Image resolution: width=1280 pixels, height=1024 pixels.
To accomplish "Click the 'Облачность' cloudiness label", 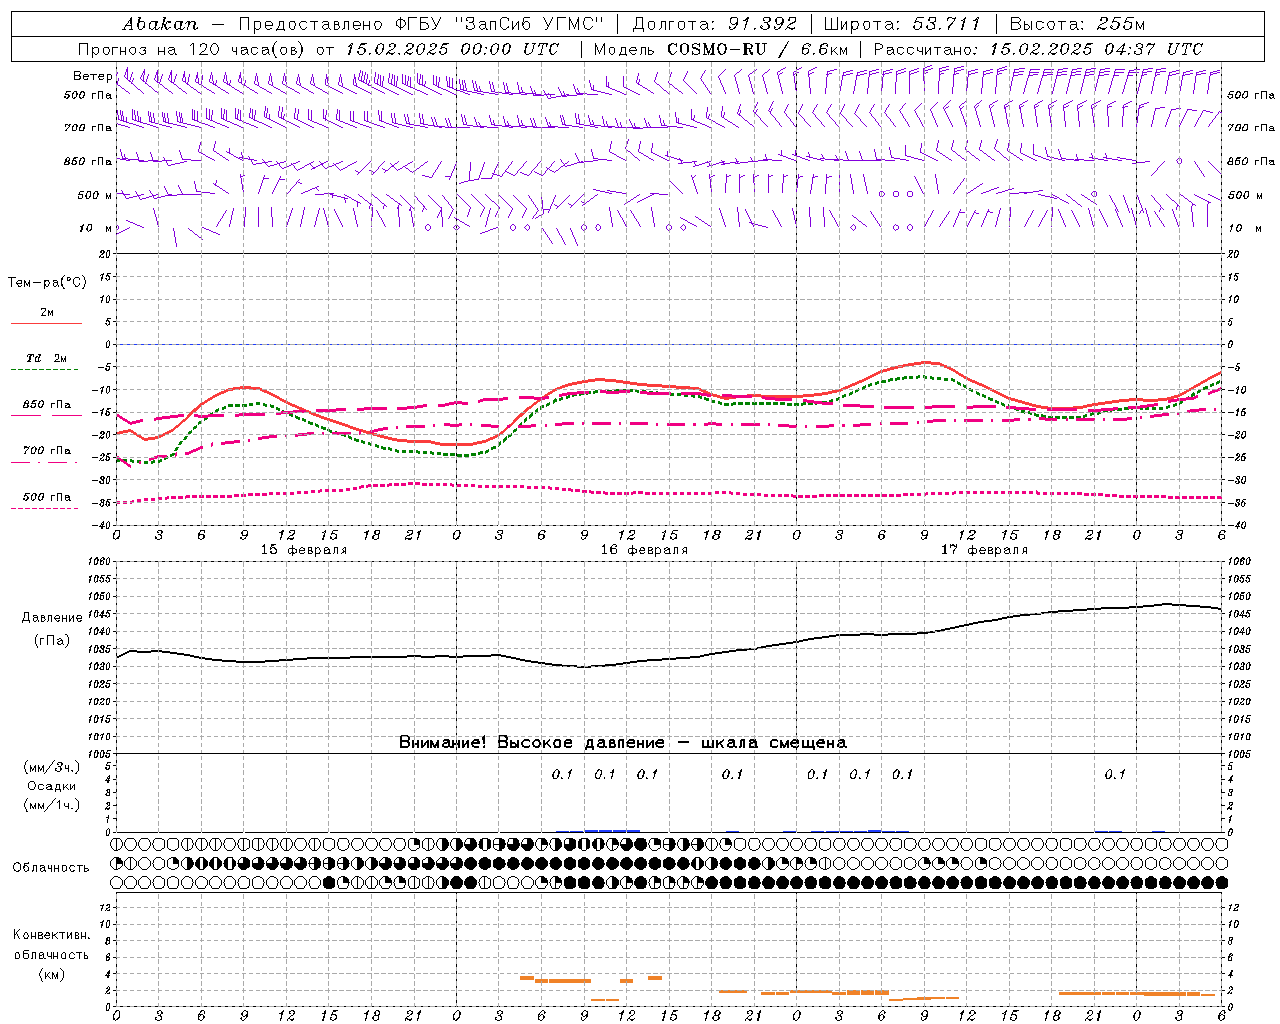I will [x=51, y=867].
